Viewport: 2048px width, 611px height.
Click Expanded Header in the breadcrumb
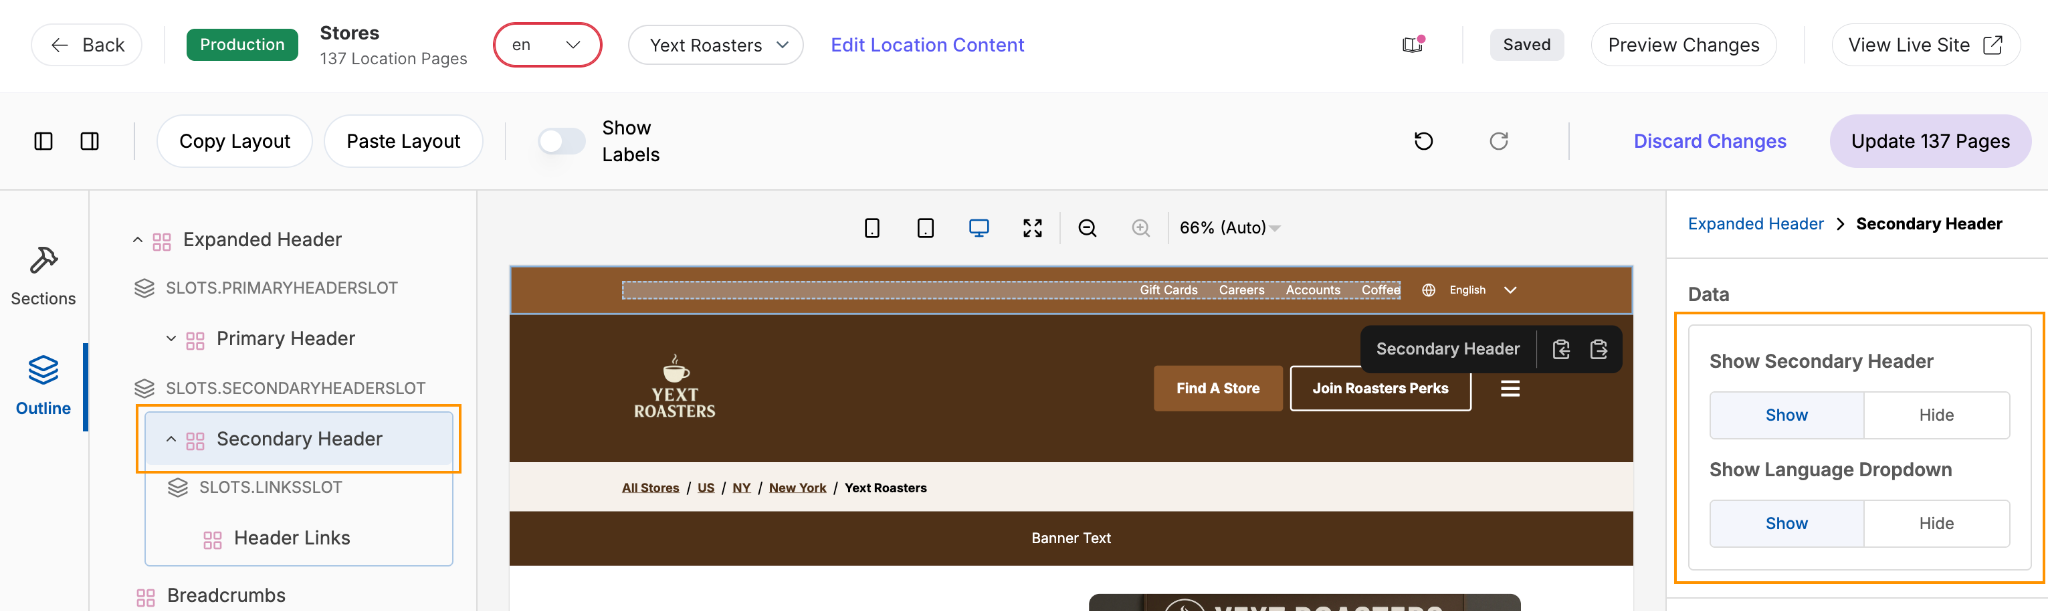(x=1755, y=224)
